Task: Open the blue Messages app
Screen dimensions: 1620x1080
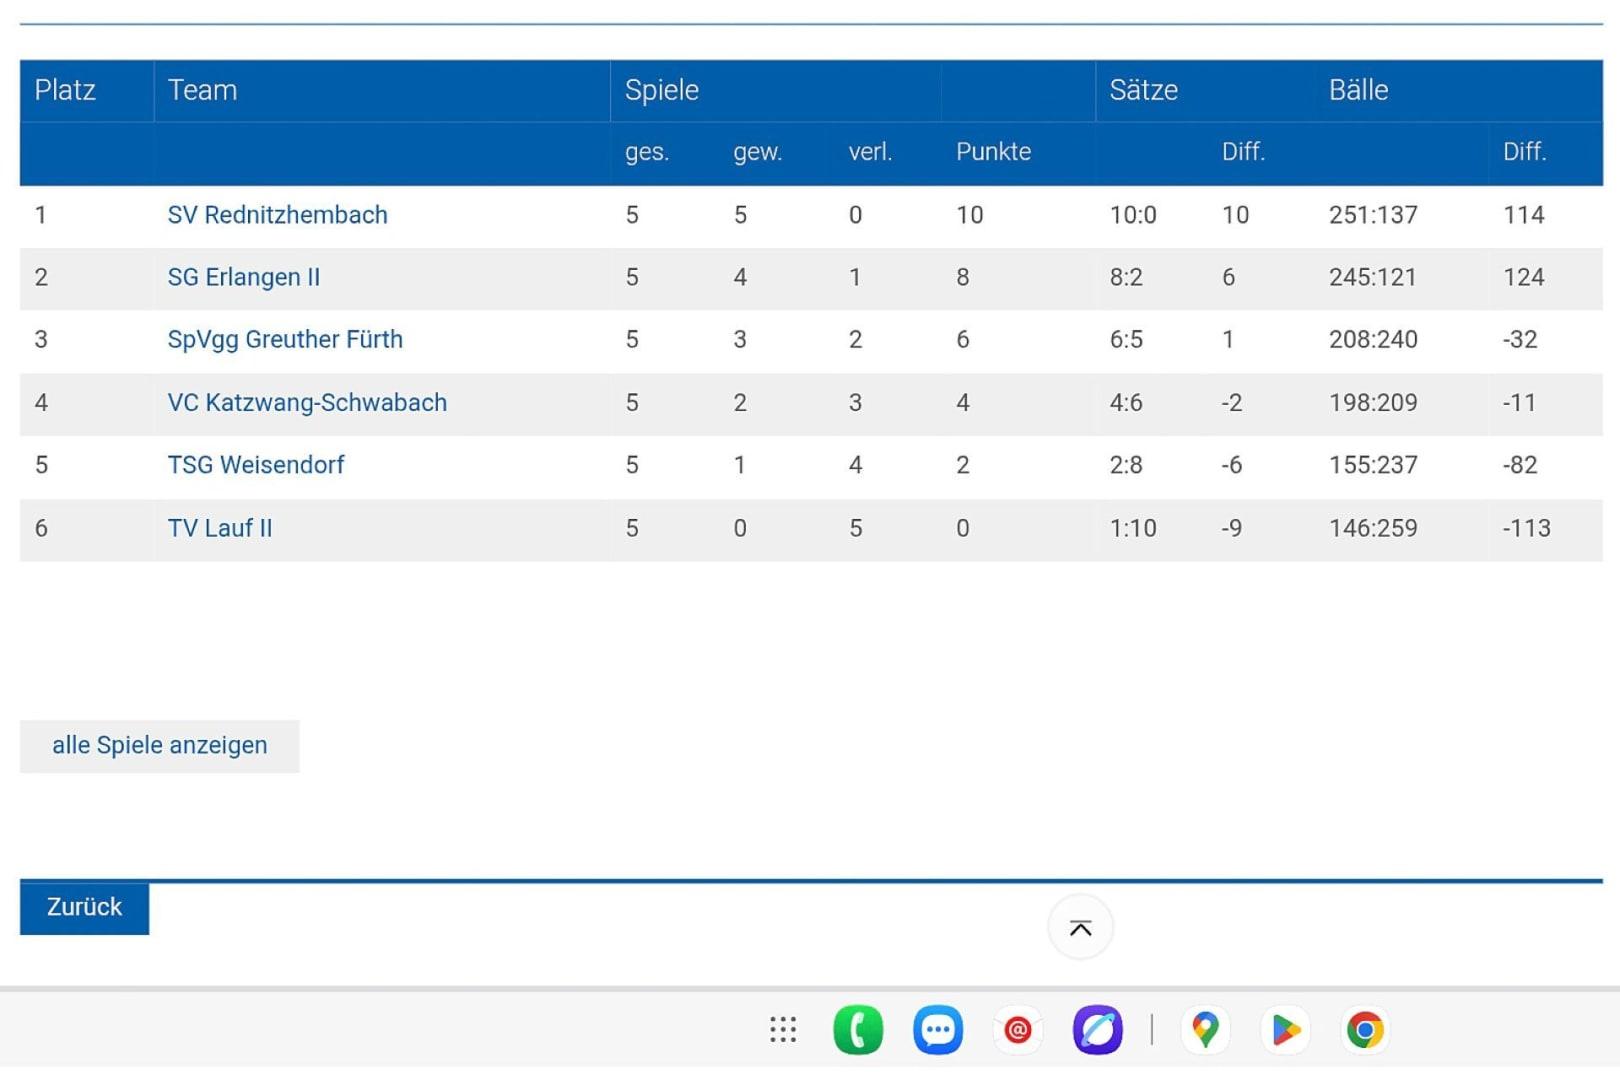Action: 938,1029
